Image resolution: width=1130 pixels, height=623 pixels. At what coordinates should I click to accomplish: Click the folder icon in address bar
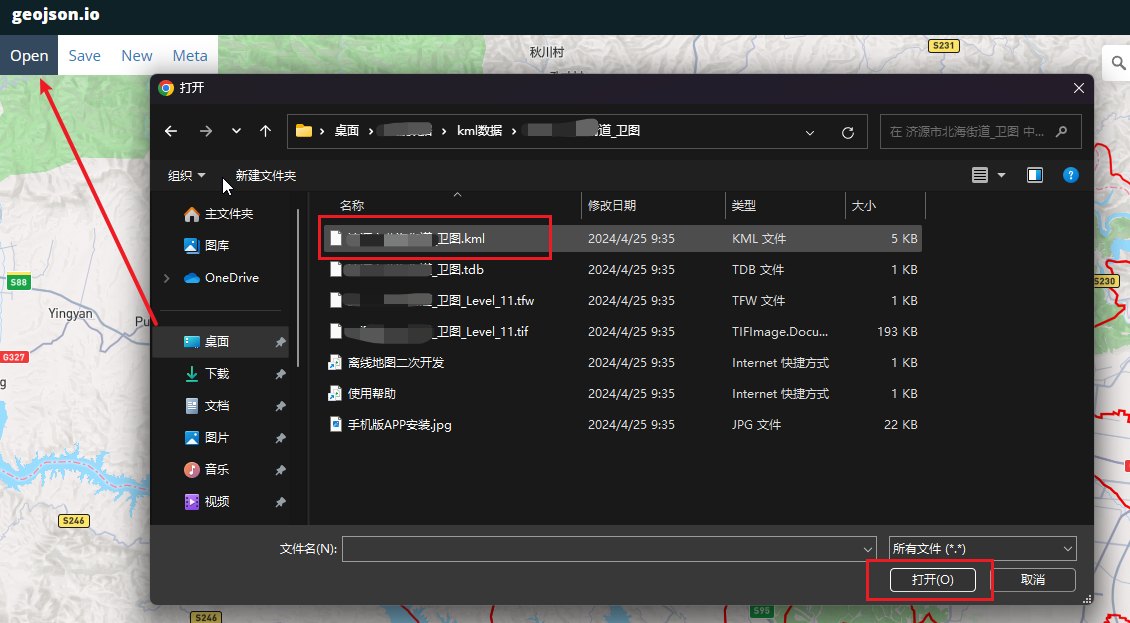(304, 131)
